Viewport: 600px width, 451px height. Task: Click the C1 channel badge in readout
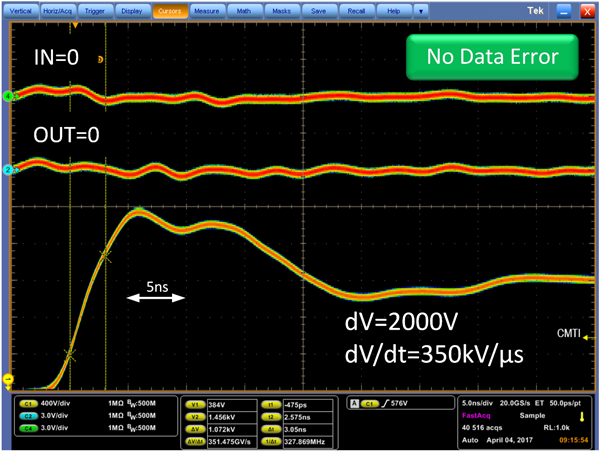29,404
